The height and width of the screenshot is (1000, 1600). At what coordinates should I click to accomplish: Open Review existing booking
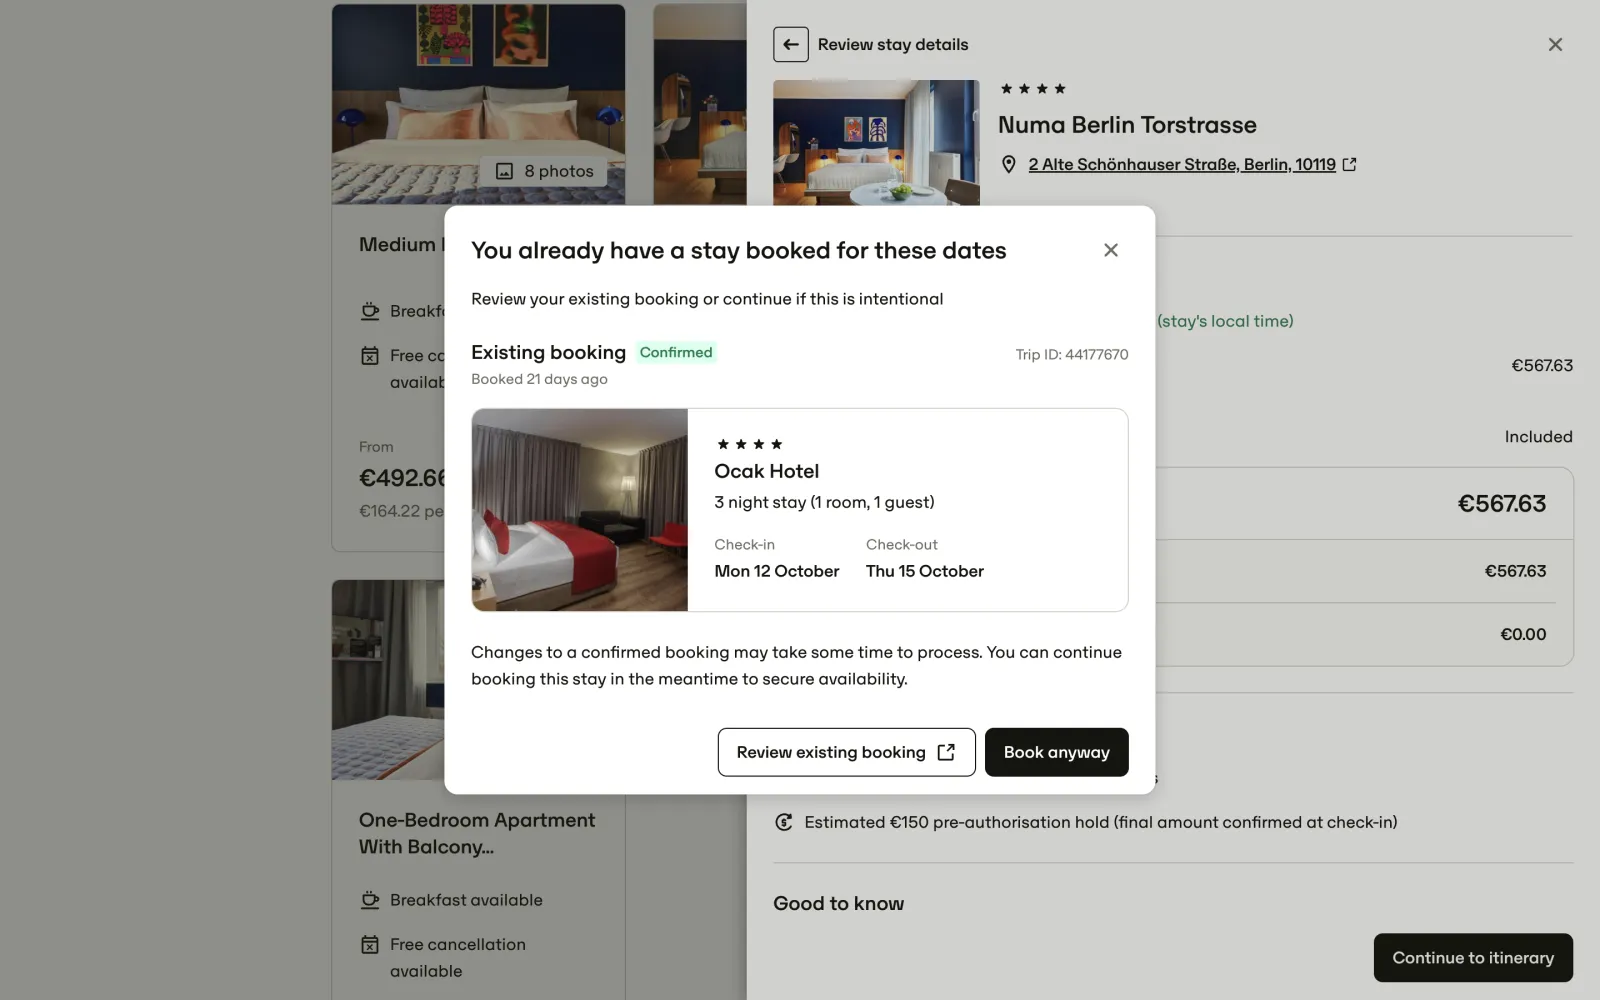[x=846, y=752]
